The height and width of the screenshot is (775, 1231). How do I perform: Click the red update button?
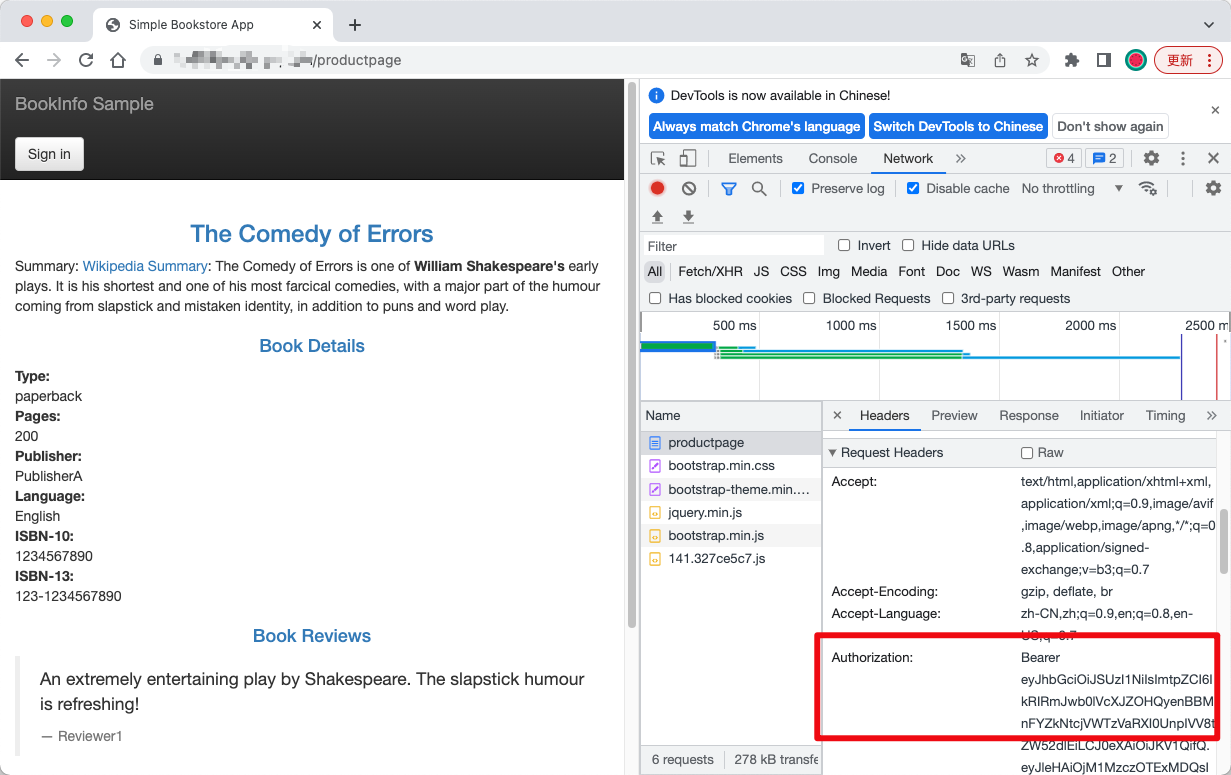point(1188,60)
